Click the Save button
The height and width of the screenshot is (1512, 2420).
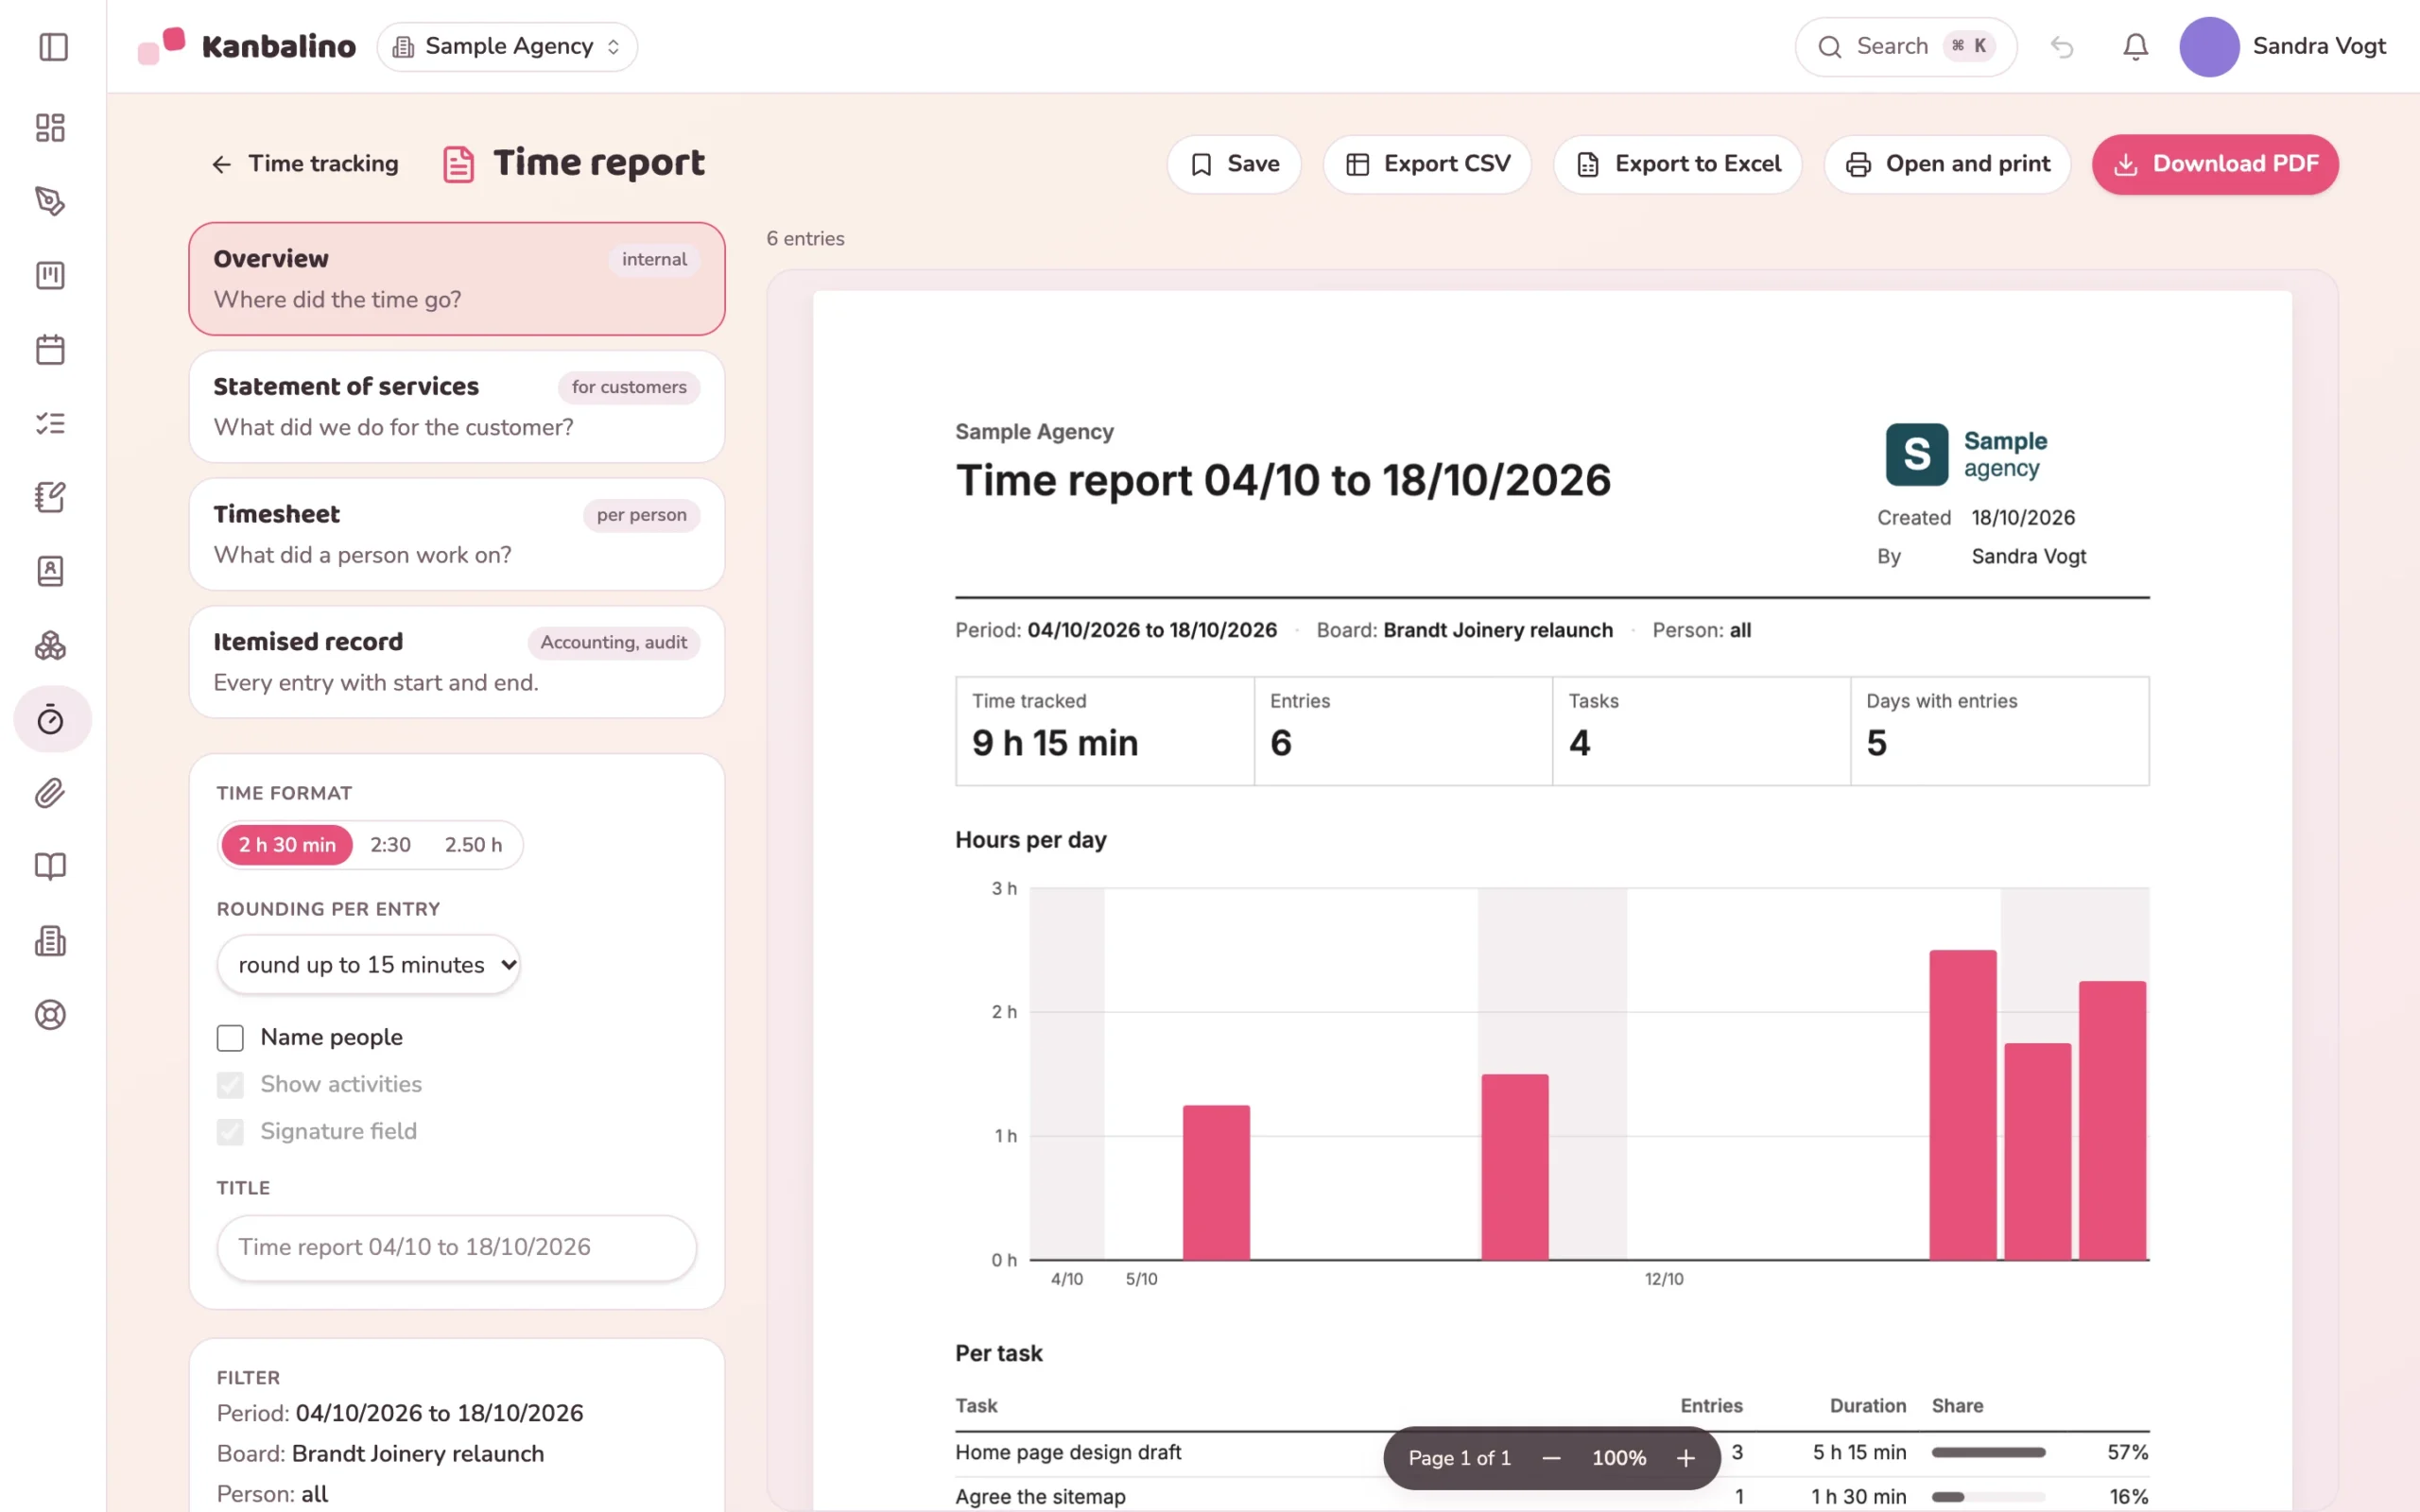pyautogui.click(x=1234, y=164)
